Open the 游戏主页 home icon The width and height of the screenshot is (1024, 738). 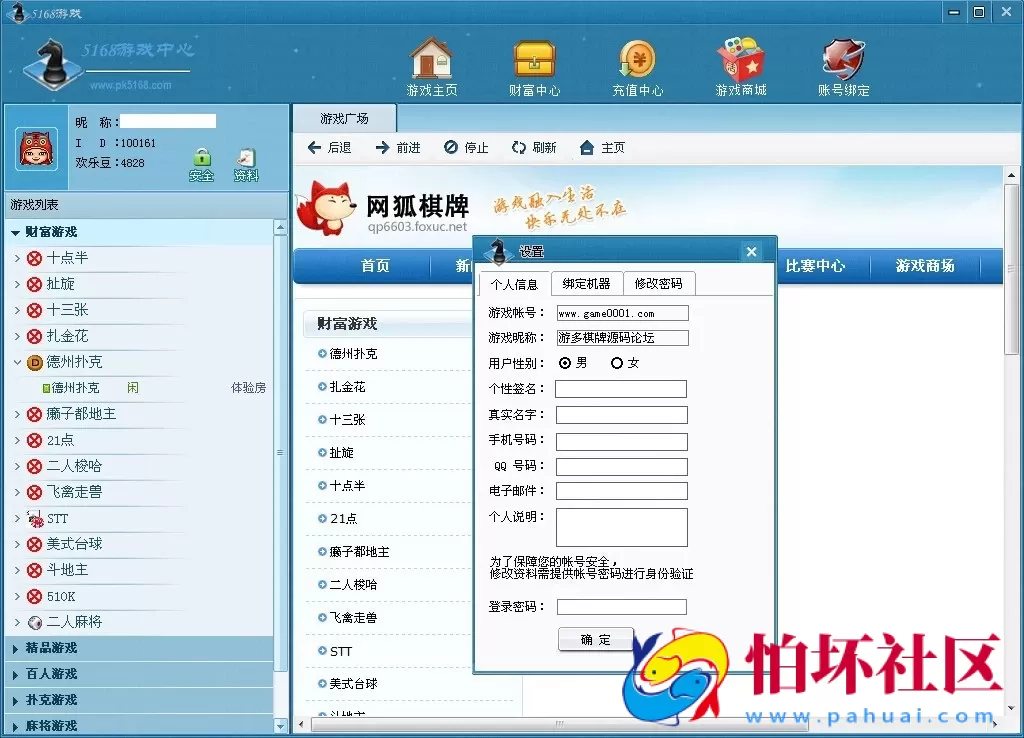point(431,62)
